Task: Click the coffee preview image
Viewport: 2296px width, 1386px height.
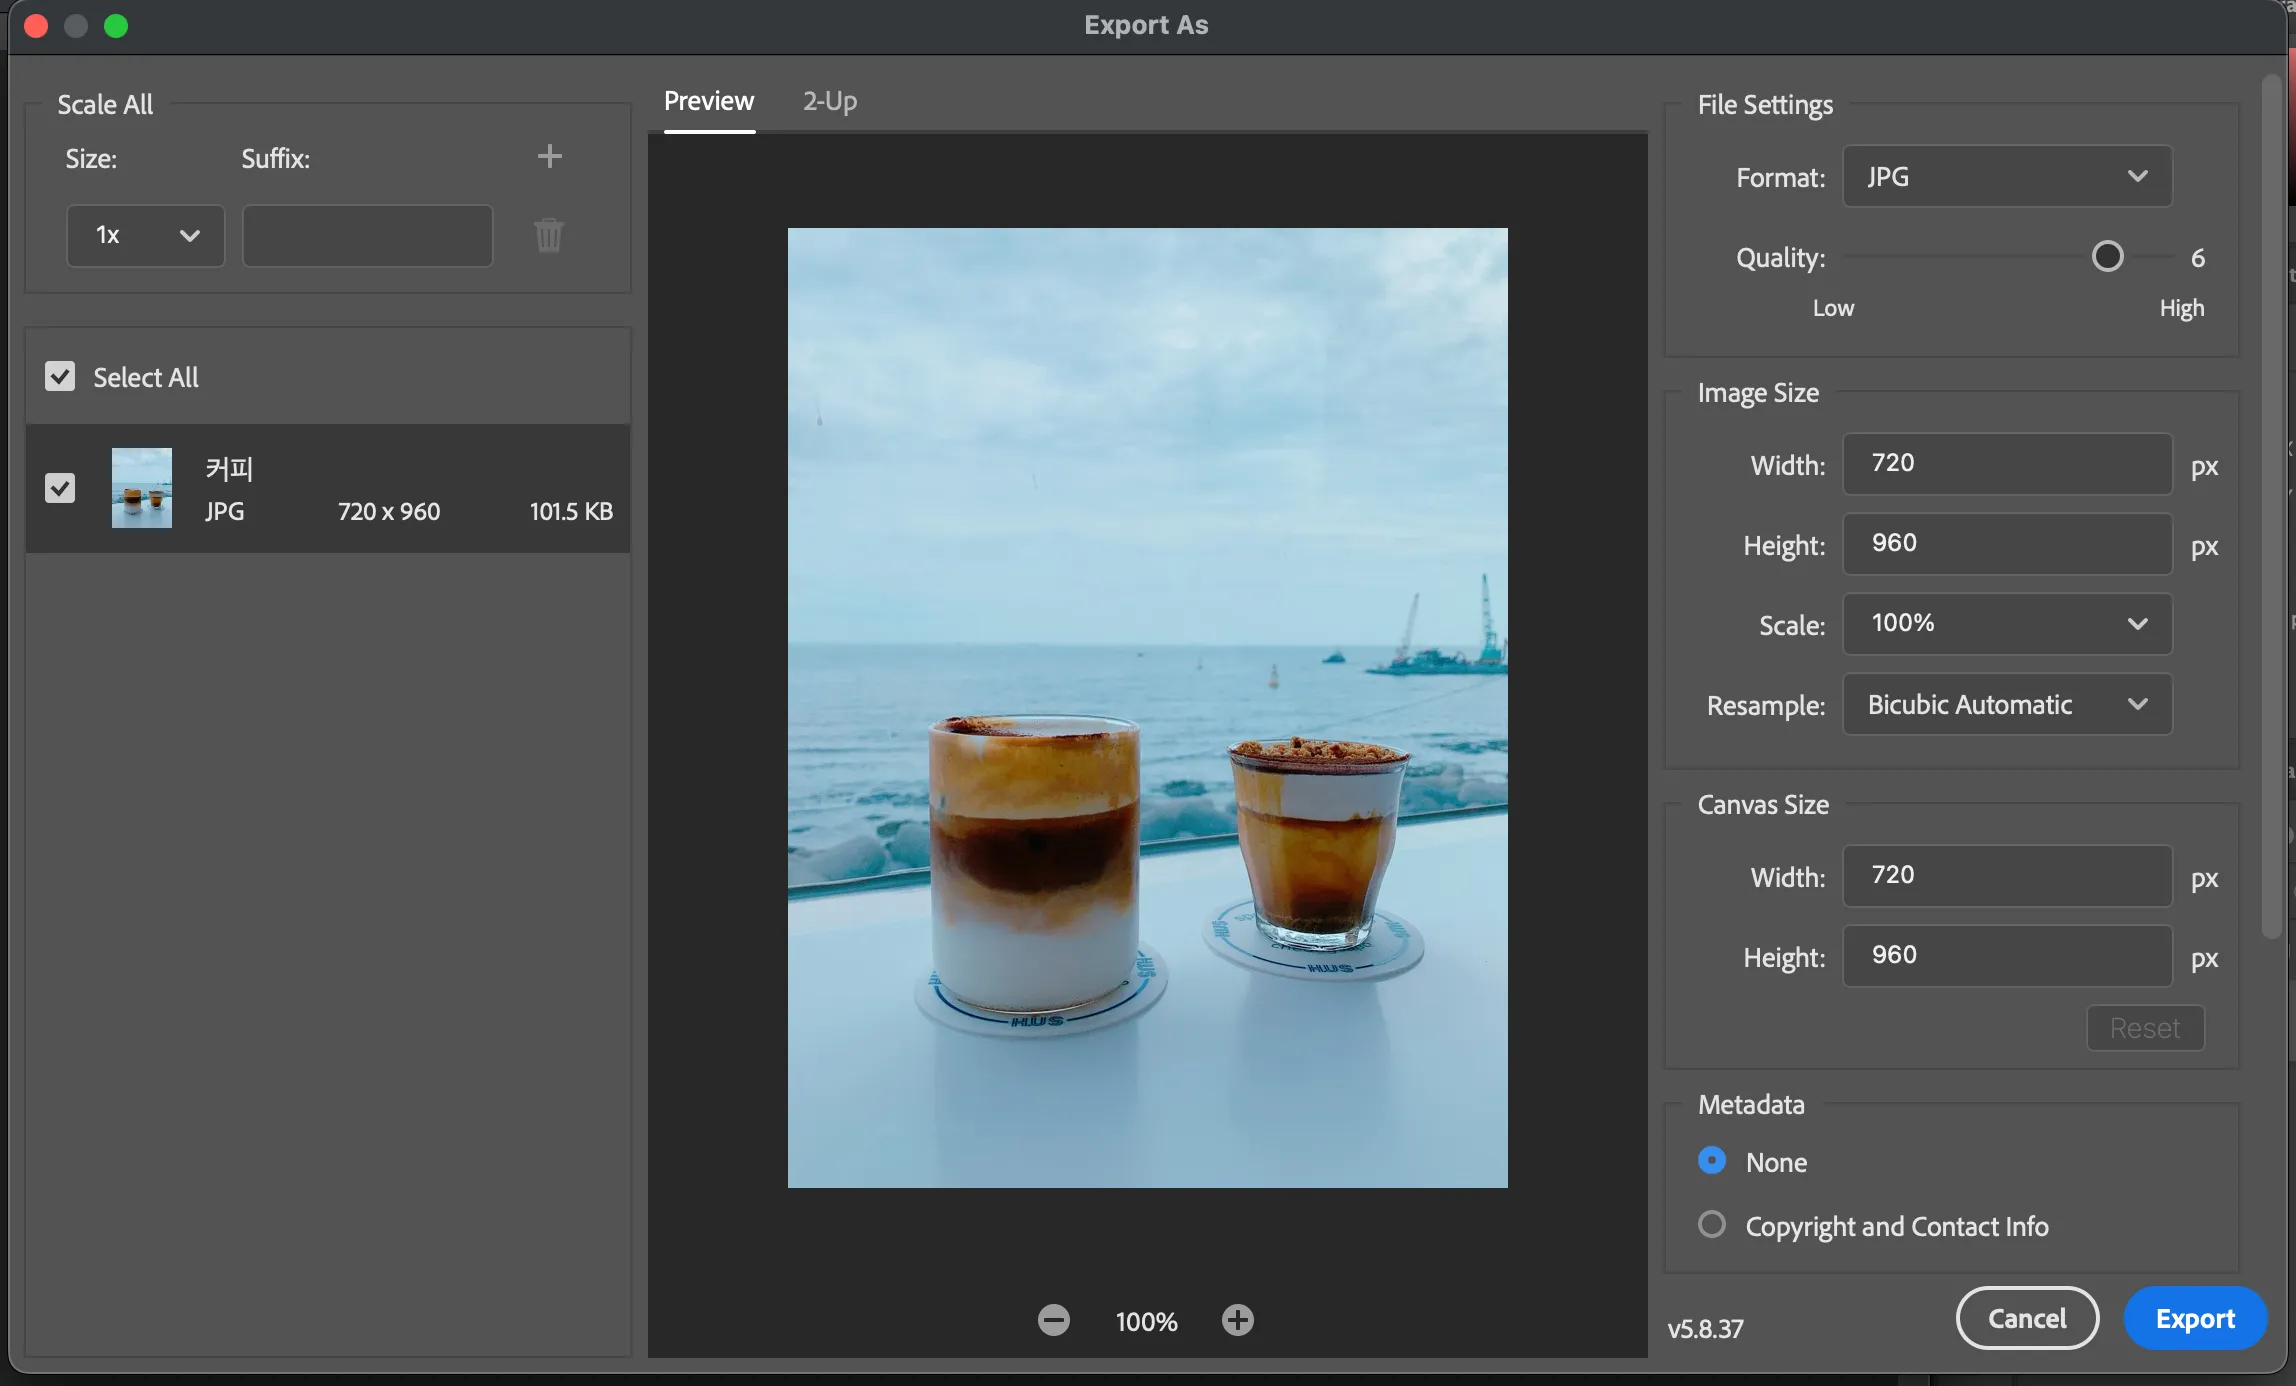Action: [x=1147, y=708]
